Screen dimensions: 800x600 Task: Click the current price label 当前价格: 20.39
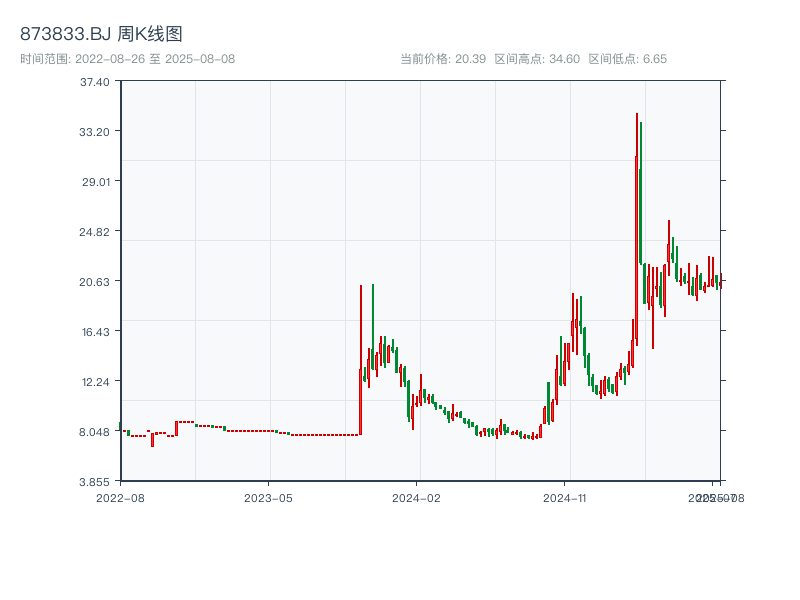(x=443, y=59)
